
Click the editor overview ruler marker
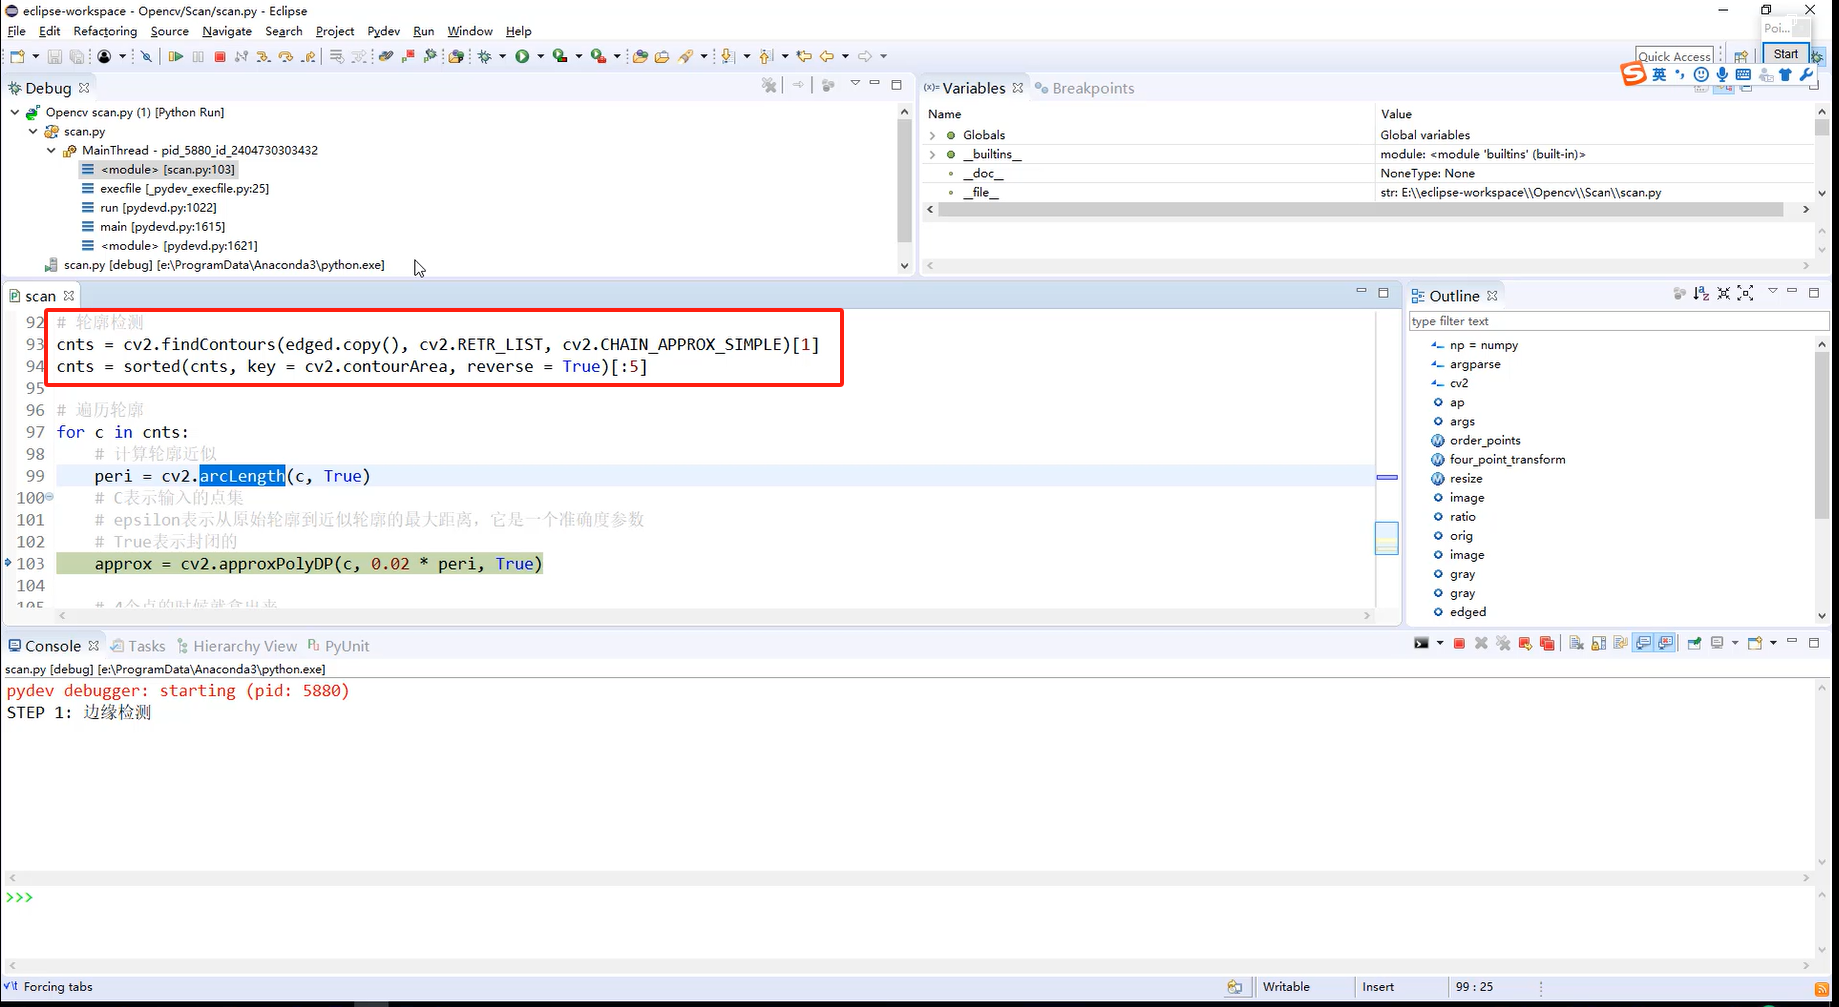[x=1386, y=477]
